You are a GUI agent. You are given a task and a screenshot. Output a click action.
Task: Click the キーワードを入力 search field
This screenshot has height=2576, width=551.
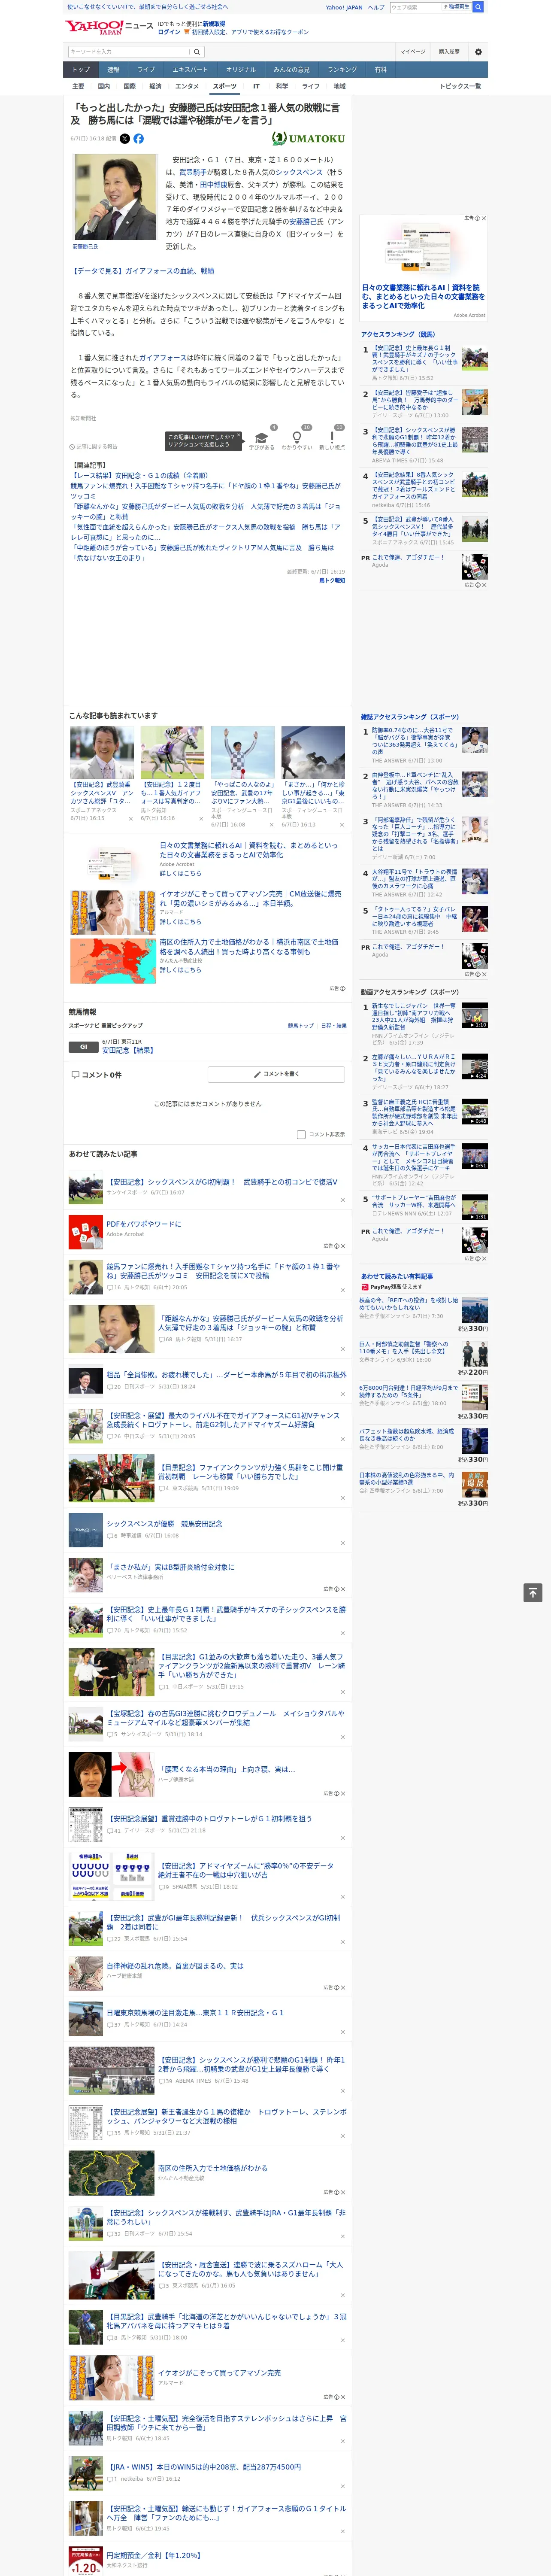[129, 52]
